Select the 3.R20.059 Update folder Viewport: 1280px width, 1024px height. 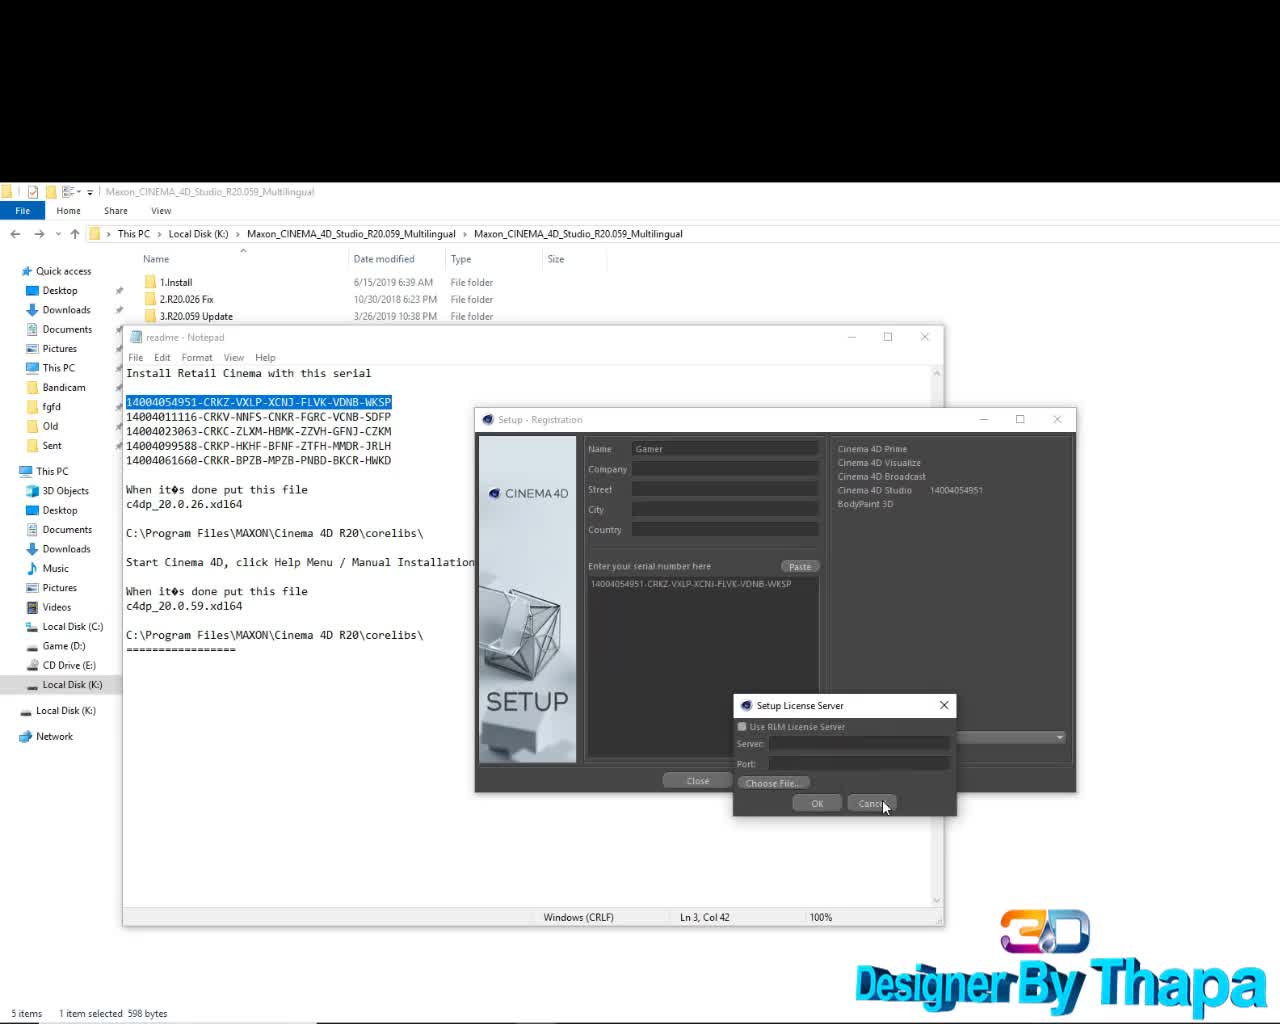point(196,316)
